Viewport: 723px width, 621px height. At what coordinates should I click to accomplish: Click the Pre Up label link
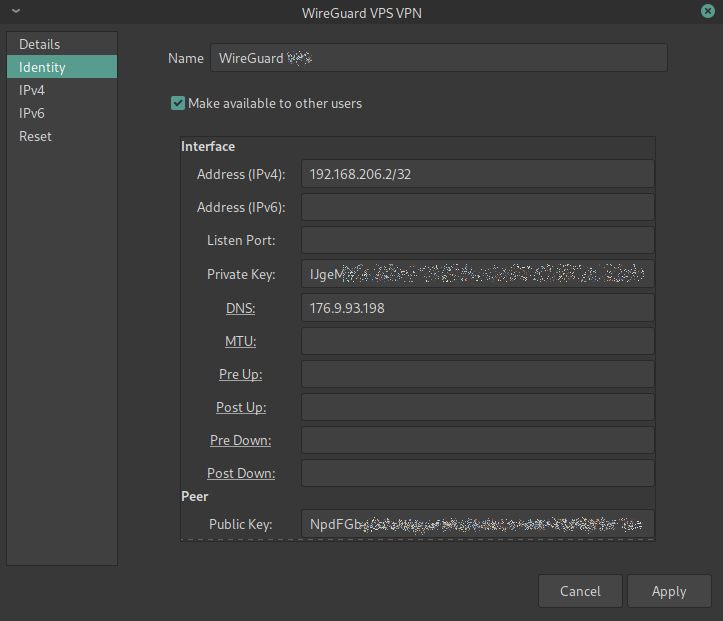(240, 374)
